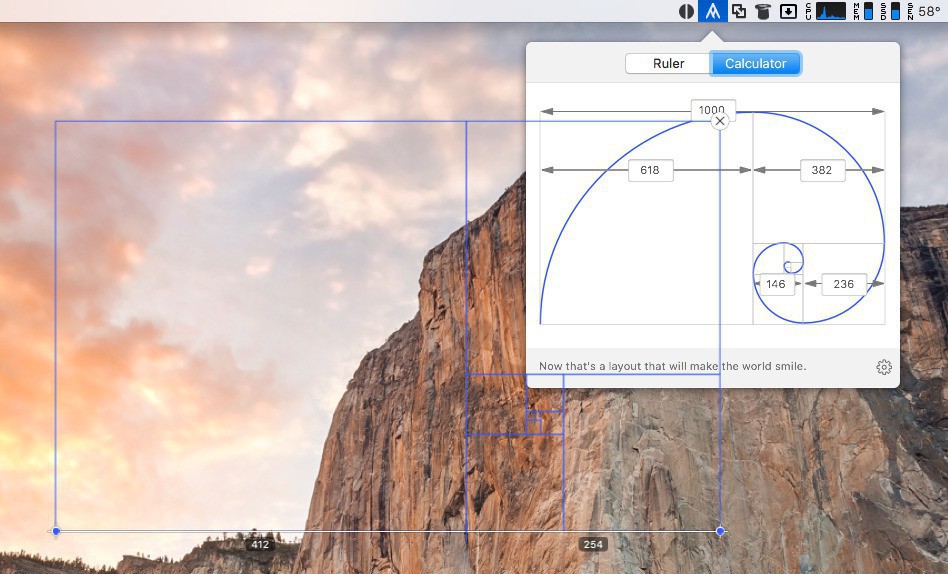Screen dimensions: 948x574
Task: Click the right blue ruler handle
Action: pyautogui.click(x=720, y=531)
